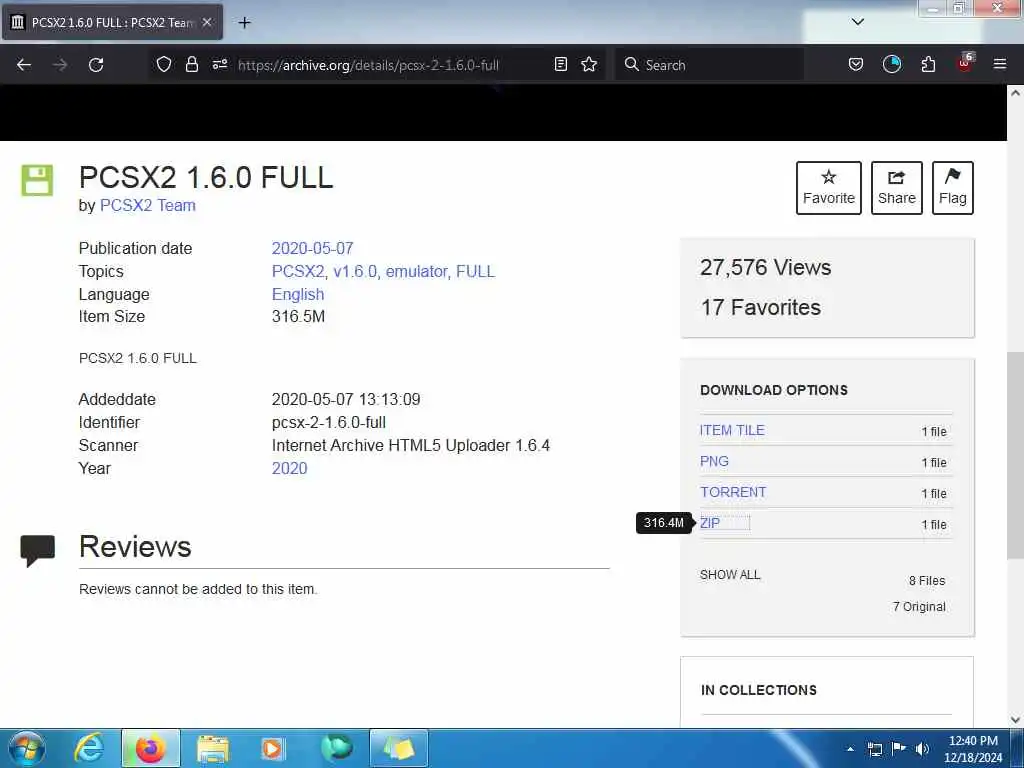Bookmark this page with star icon
The height and width of the screenshot is (768, 1024).
pos(589,64)
